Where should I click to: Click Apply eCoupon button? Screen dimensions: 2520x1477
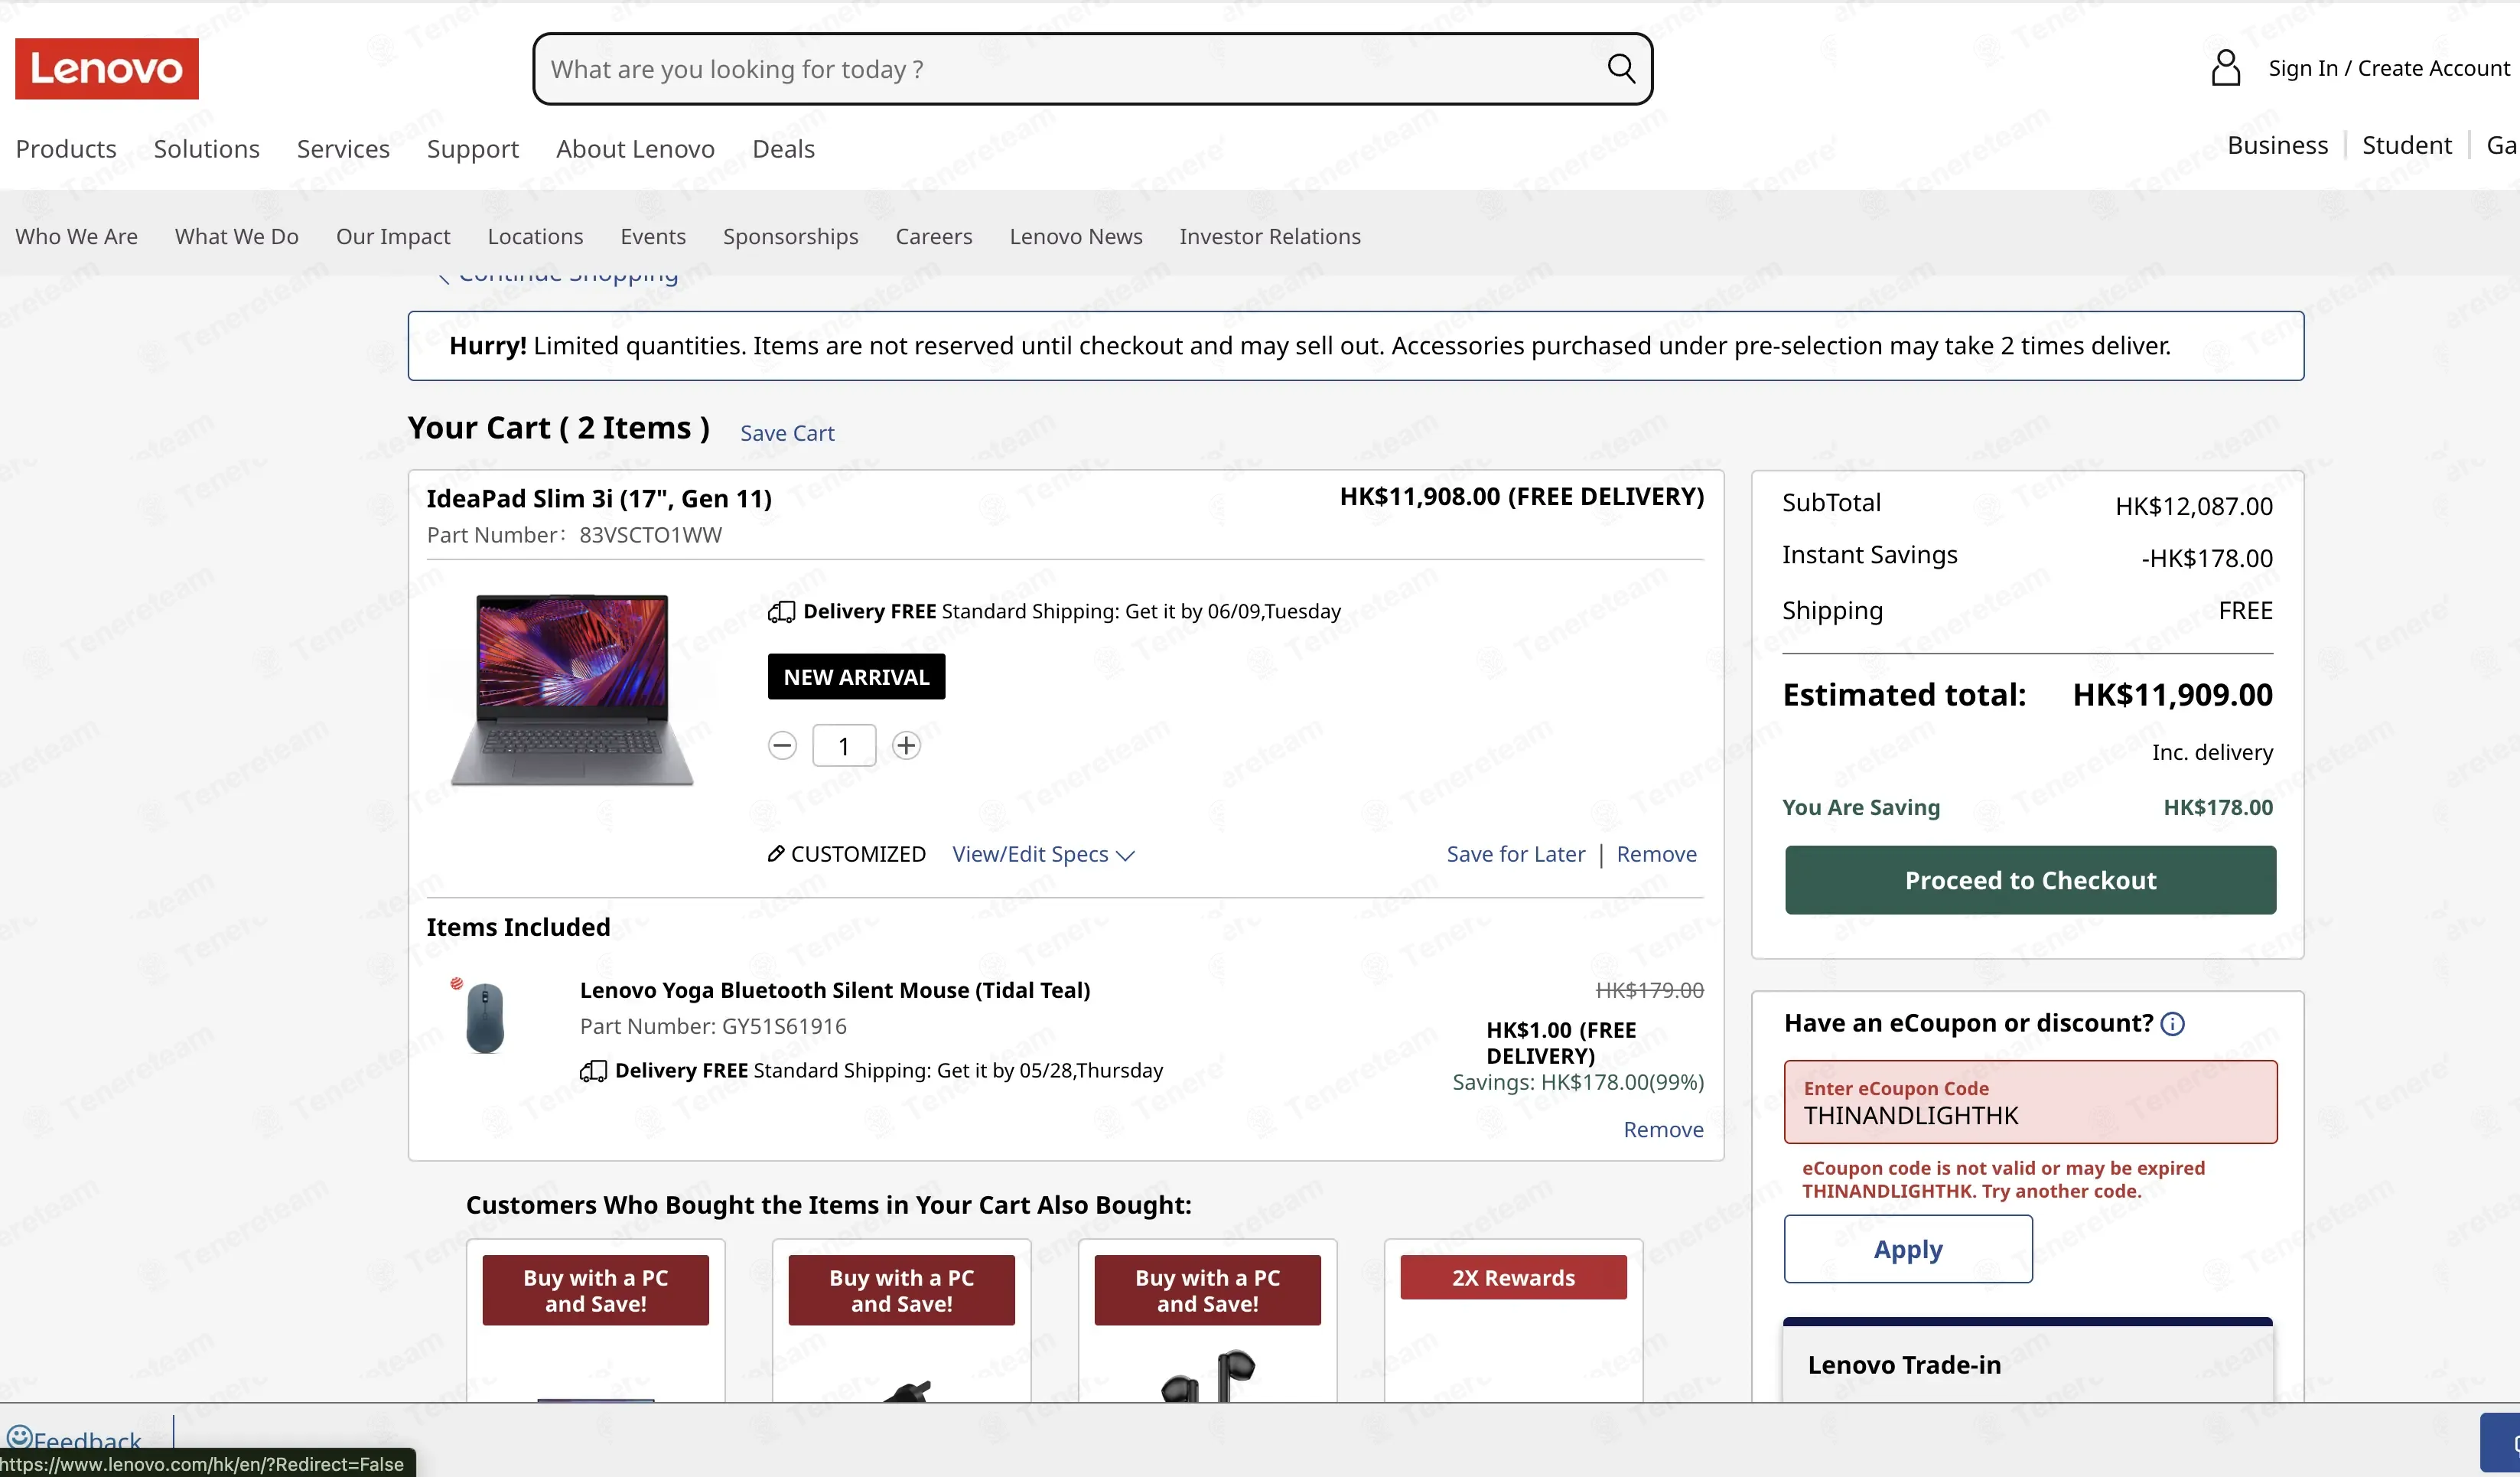(x=1908, y=1249)
